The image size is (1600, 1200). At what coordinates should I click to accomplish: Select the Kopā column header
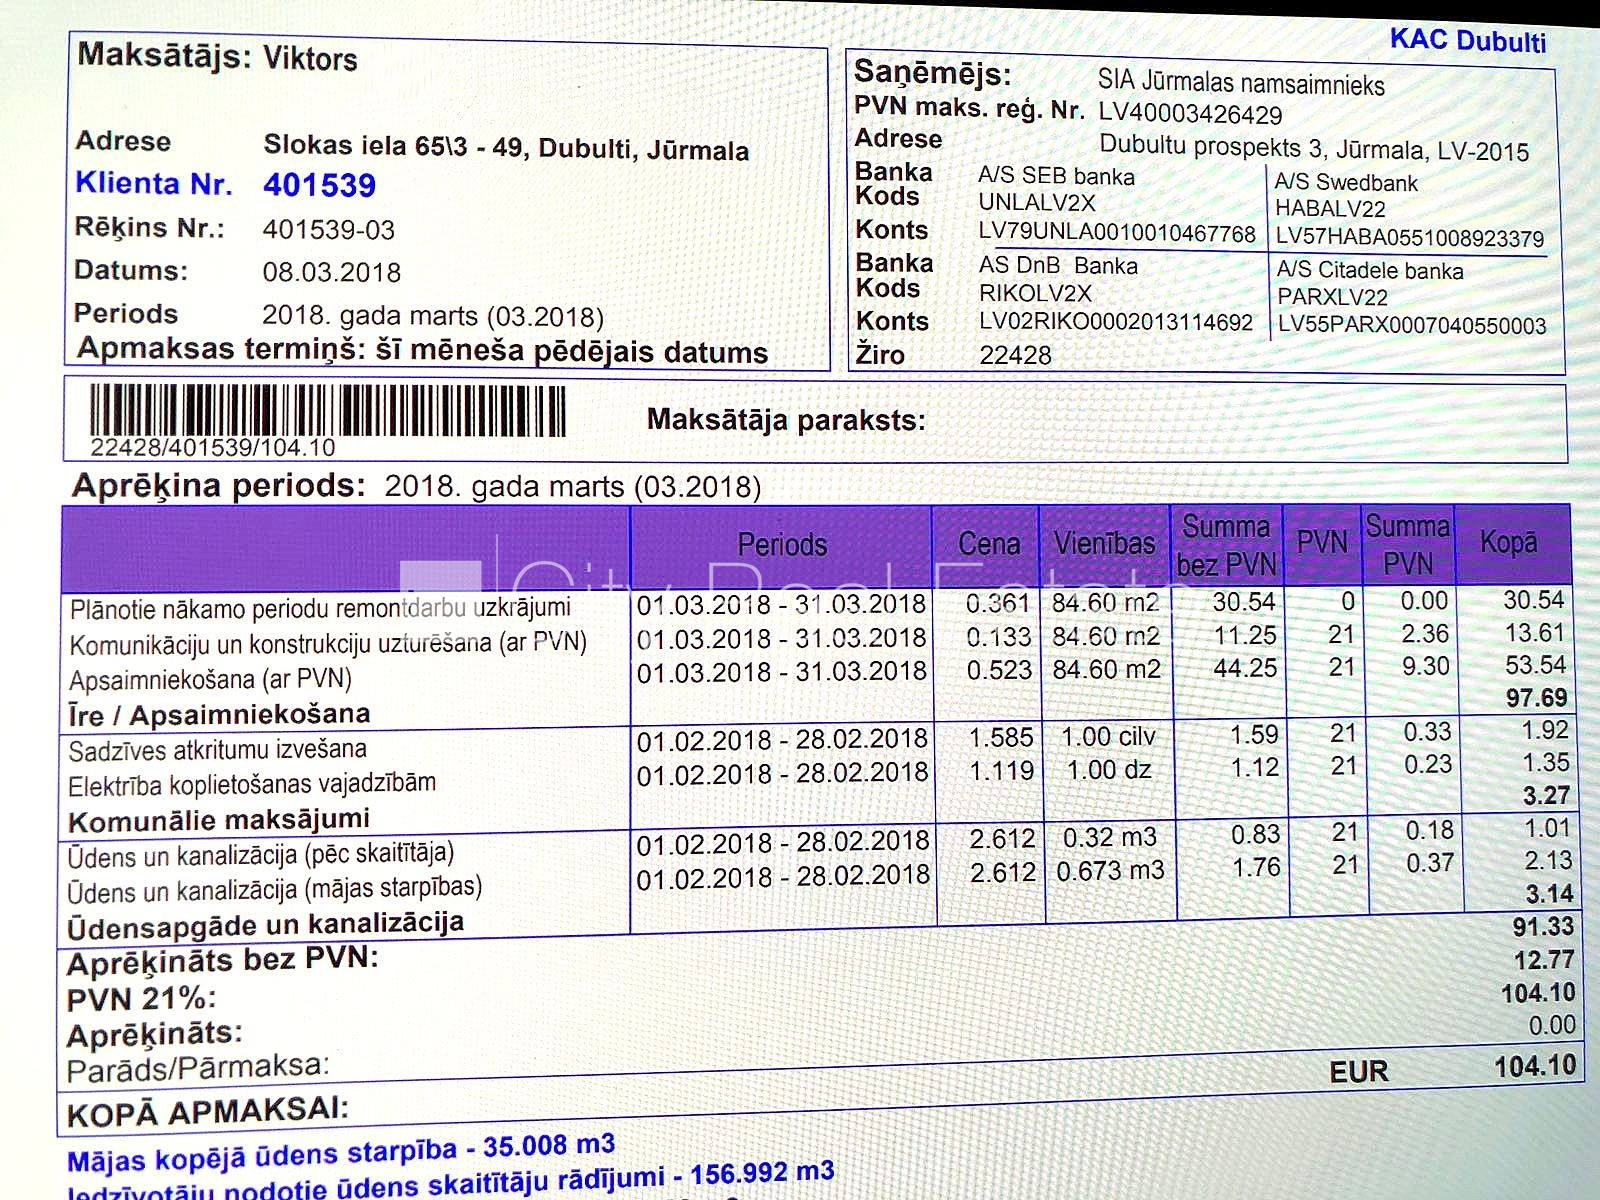tap(1508, 542)
